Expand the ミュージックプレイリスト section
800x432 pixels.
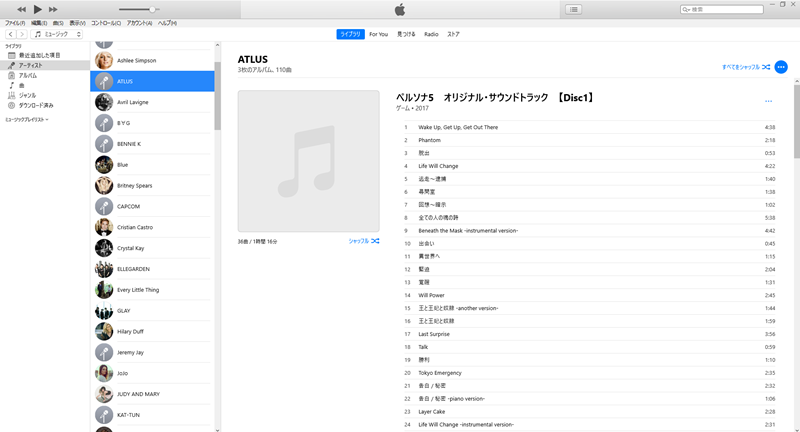pyautogui.click(x=27, y=119)
